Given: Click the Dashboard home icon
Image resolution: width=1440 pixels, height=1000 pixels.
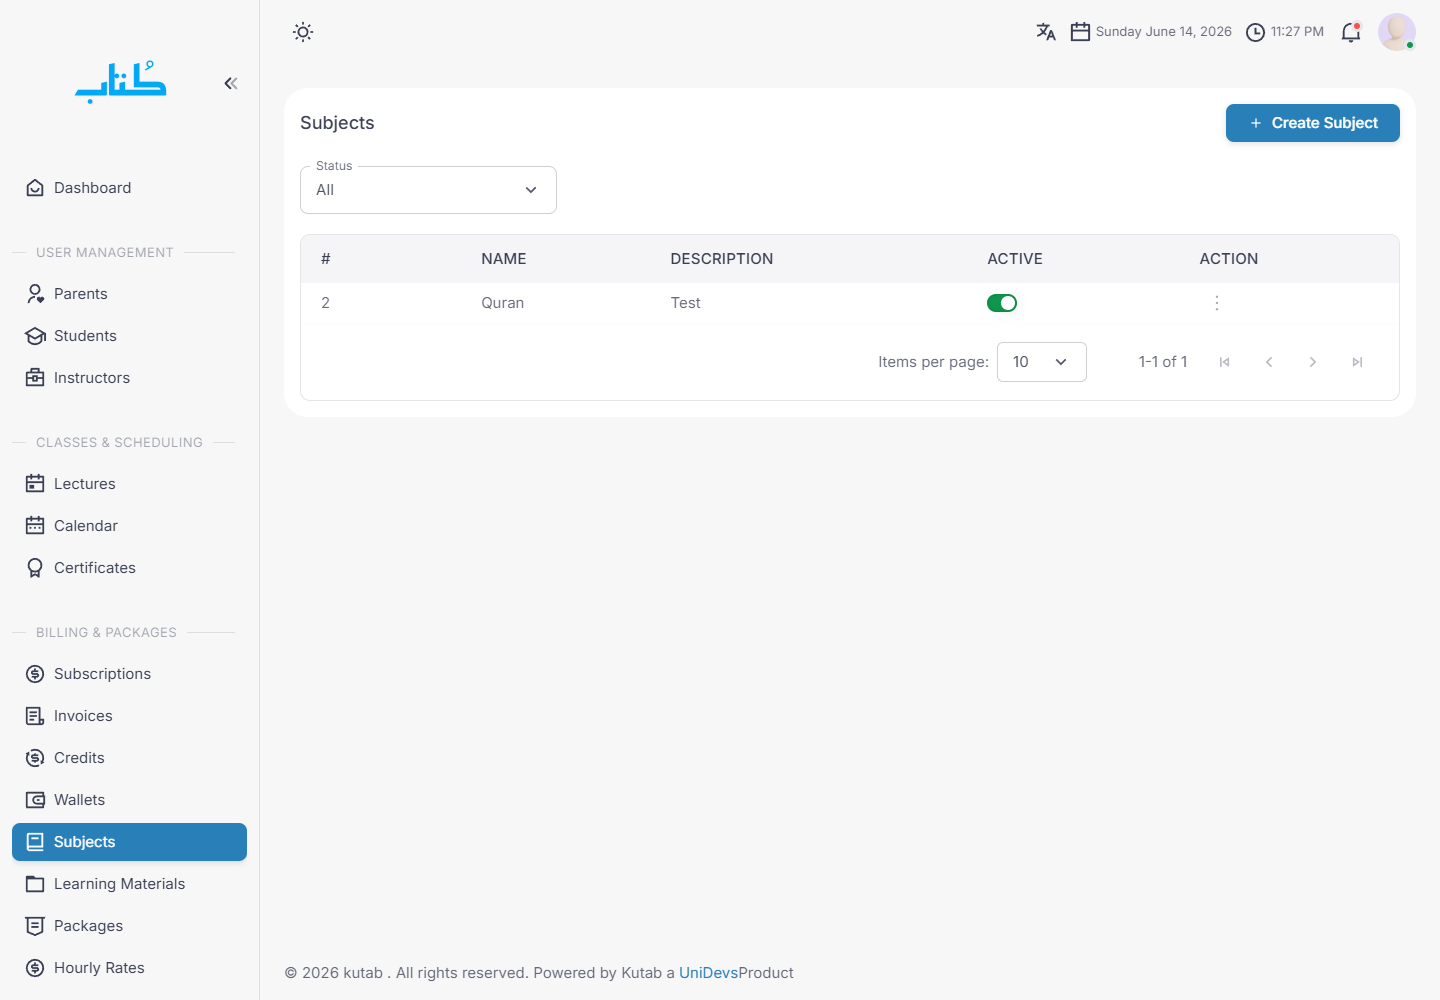Looking at the screenshot, I should [x=35, y=188].
